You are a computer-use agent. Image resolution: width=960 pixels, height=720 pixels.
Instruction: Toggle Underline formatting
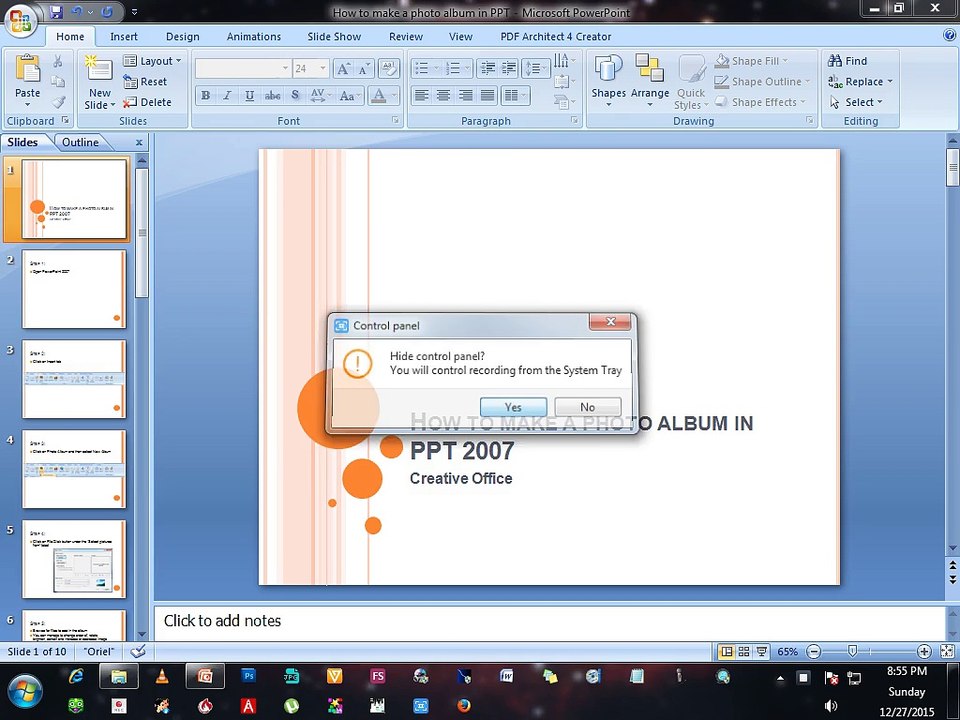(x=249, y=96)
